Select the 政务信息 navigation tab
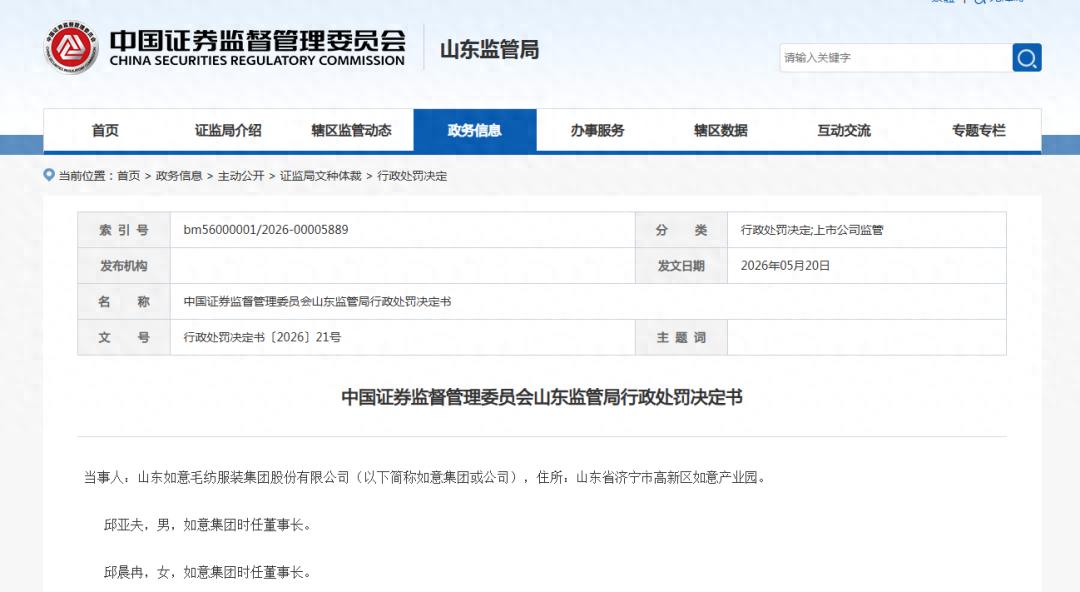 pos(475,130)
